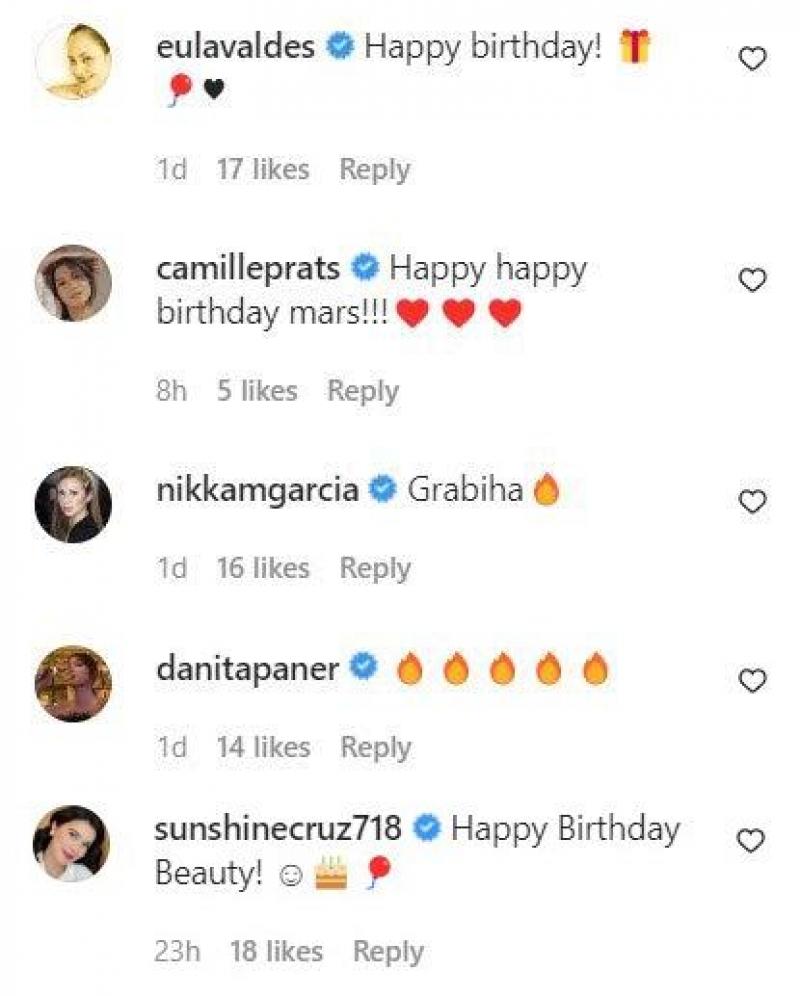The height and width of the screenshot is (996, 800).
Task: Open eulavaldes's profile picture
Action: tap(73, 62)
